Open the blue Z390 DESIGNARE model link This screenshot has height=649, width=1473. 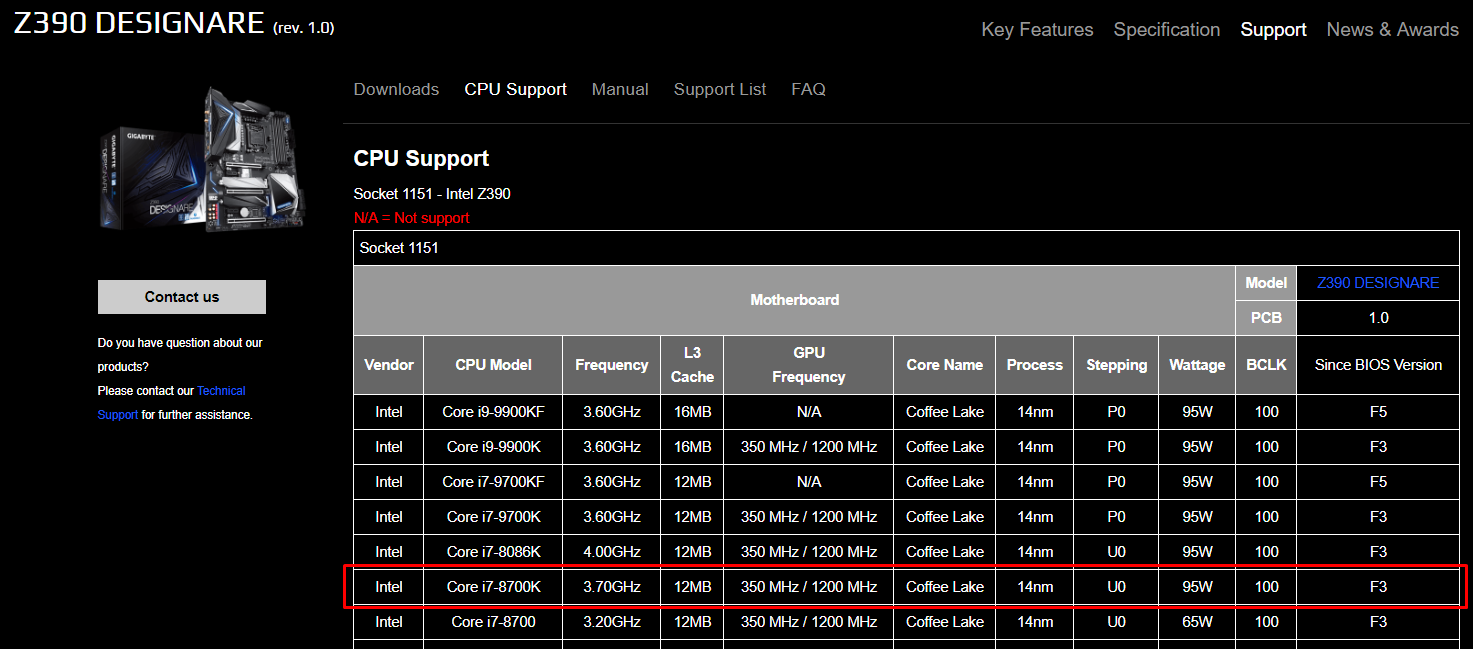(1378, 283)
